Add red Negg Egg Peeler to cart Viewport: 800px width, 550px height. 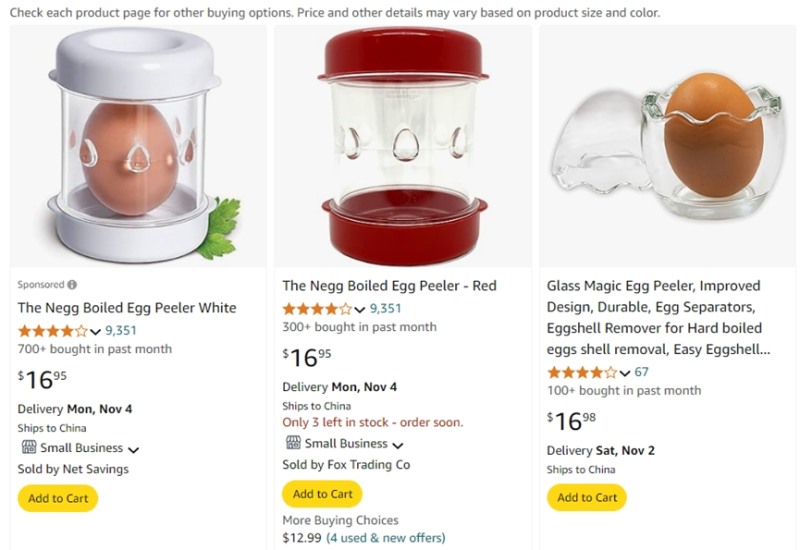[322, 494]
